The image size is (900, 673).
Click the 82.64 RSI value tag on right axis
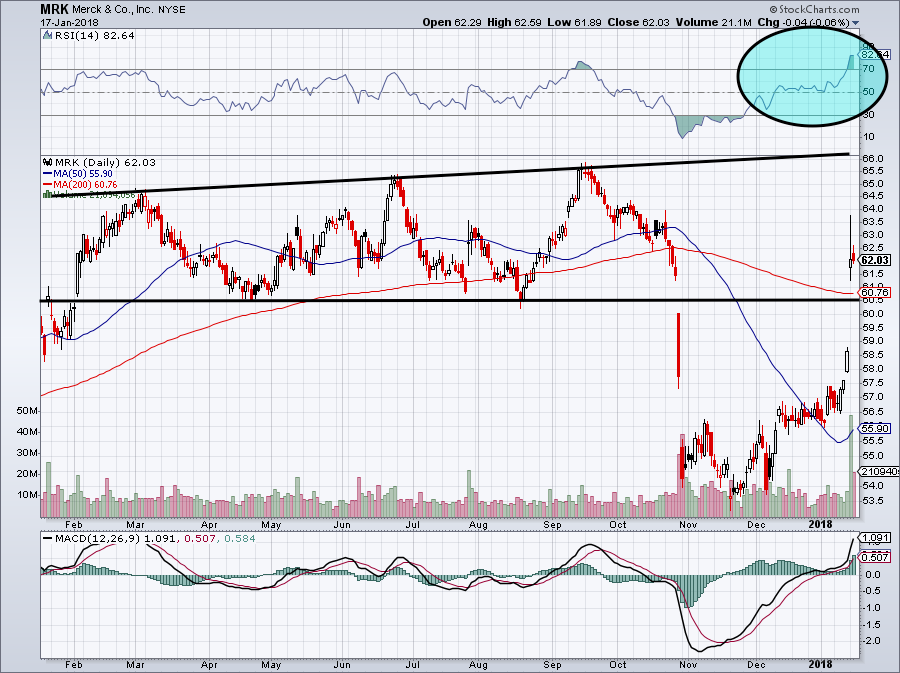coord(875,55)
